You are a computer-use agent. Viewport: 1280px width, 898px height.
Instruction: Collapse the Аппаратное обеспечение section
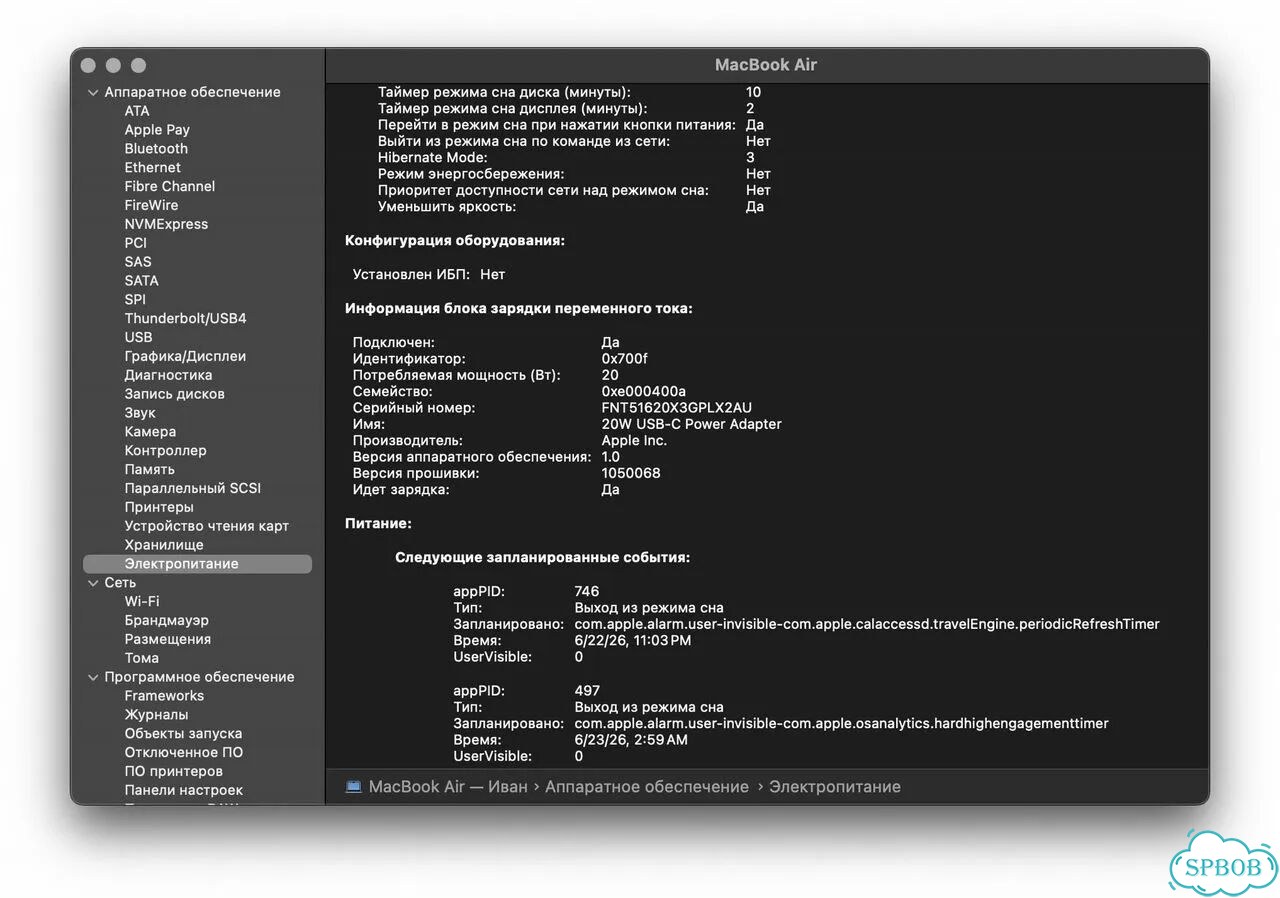pos(93,92)
